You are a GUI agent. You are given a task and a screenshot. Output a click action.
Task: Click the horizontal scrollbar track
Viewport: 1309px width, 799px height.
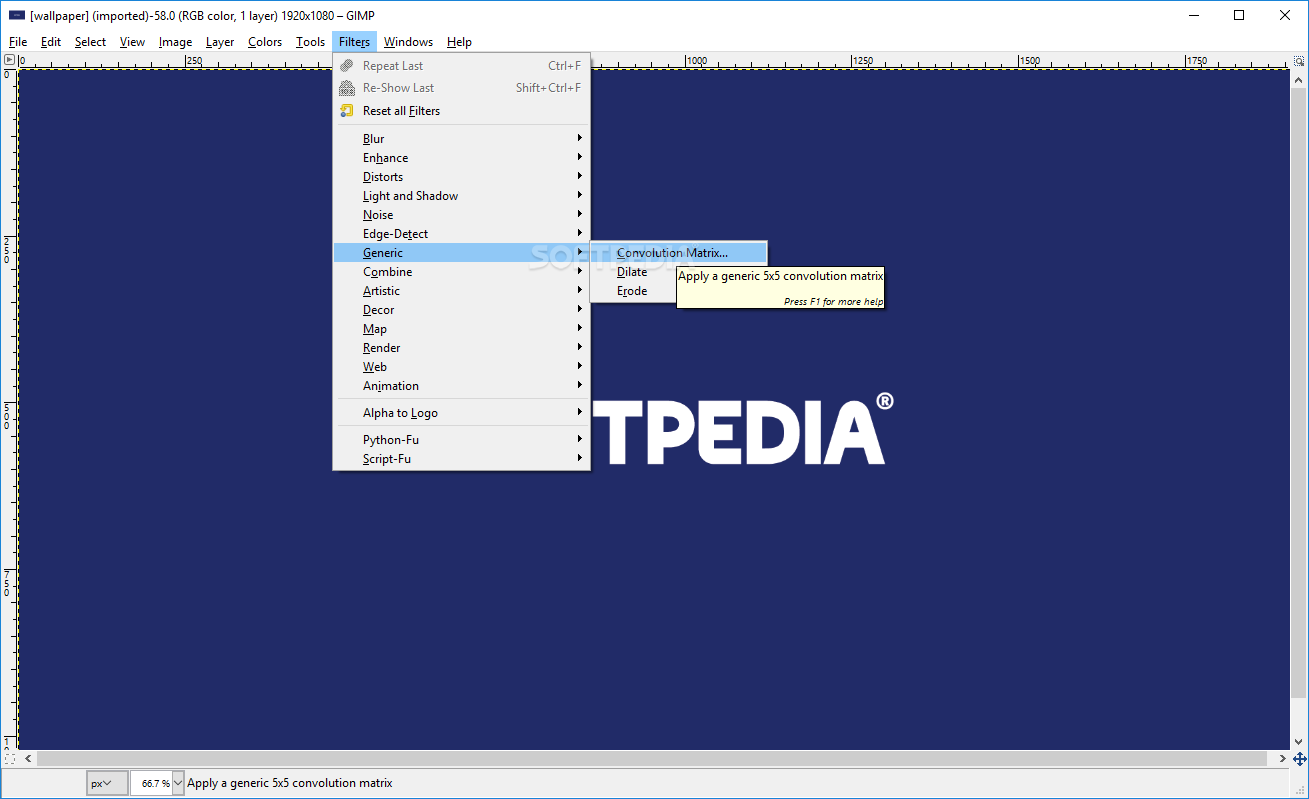click(654, 759)
